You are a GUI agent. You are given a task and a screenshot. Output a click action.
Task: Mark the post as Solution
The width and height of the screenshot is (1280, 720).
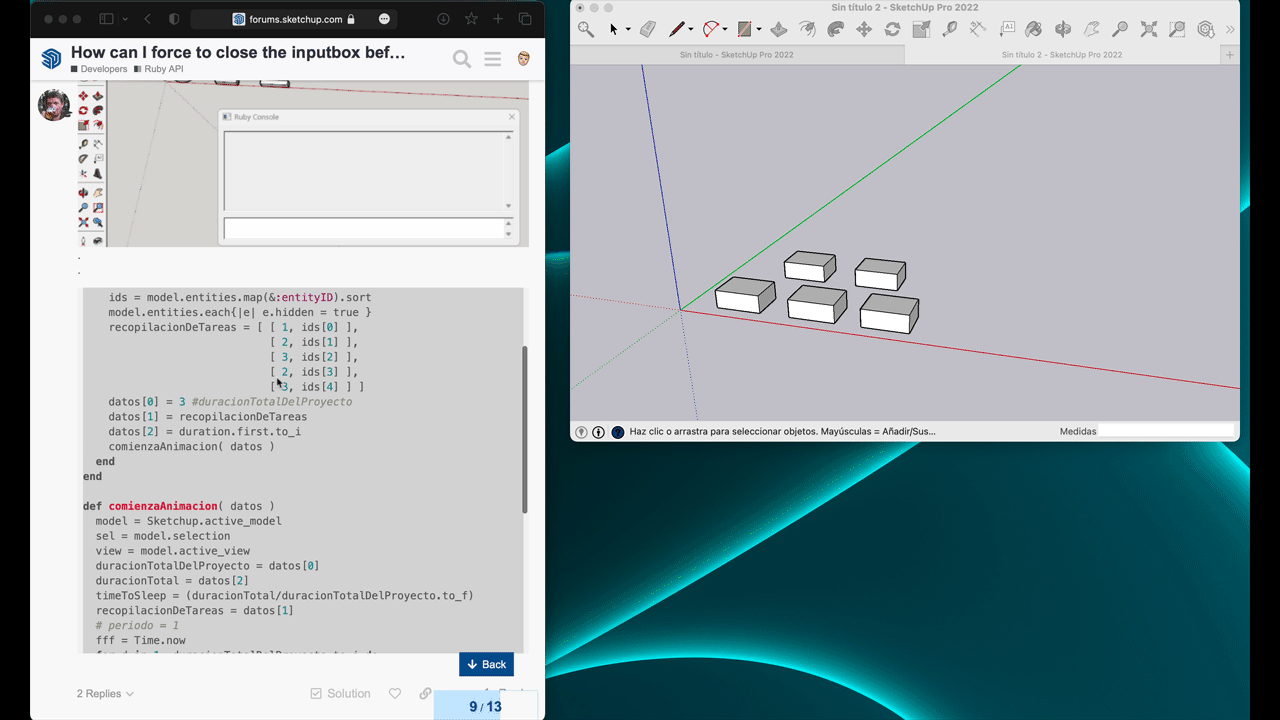point(340,693)
